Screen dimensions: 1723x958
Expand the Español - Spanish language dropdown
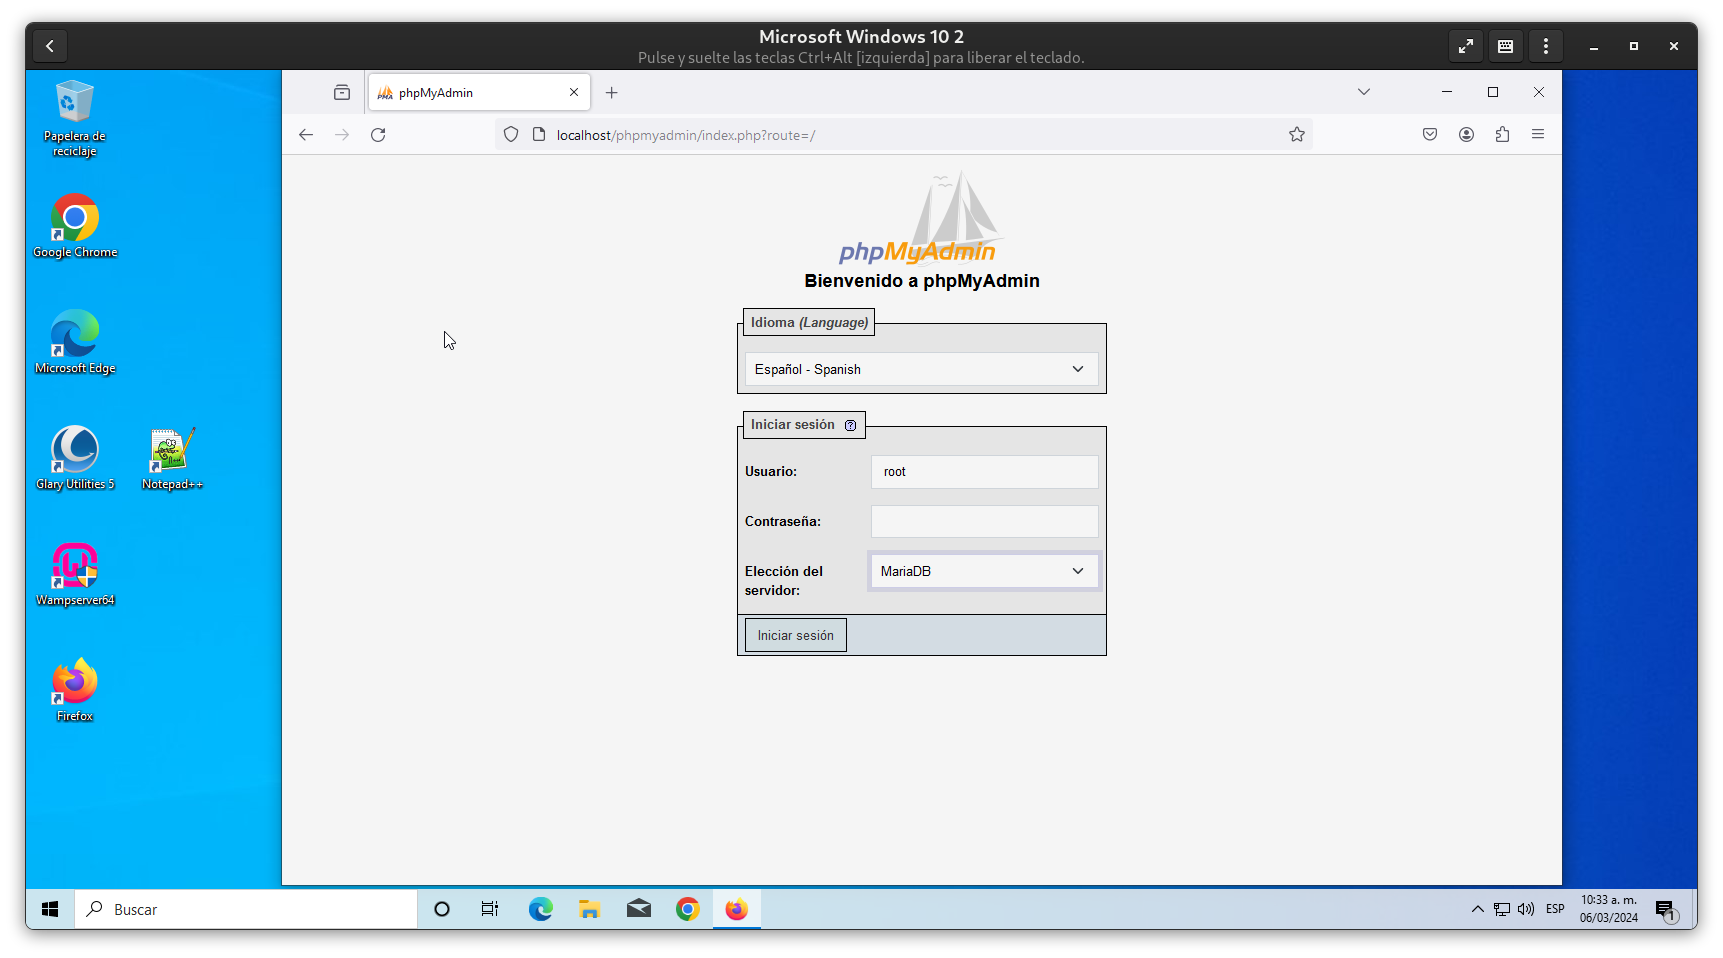tap(921, 369)
